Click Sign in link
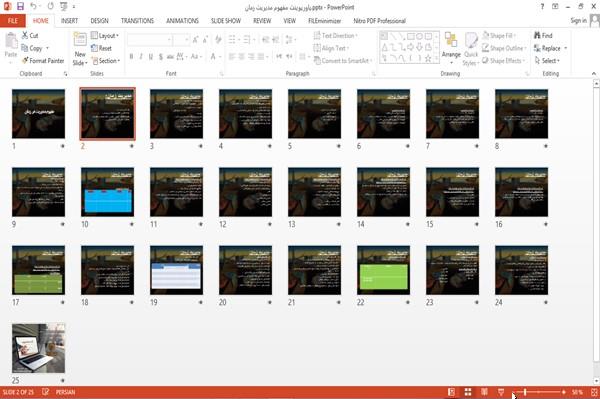Viewport: 600px width, 399px height. tap(578, 21)
